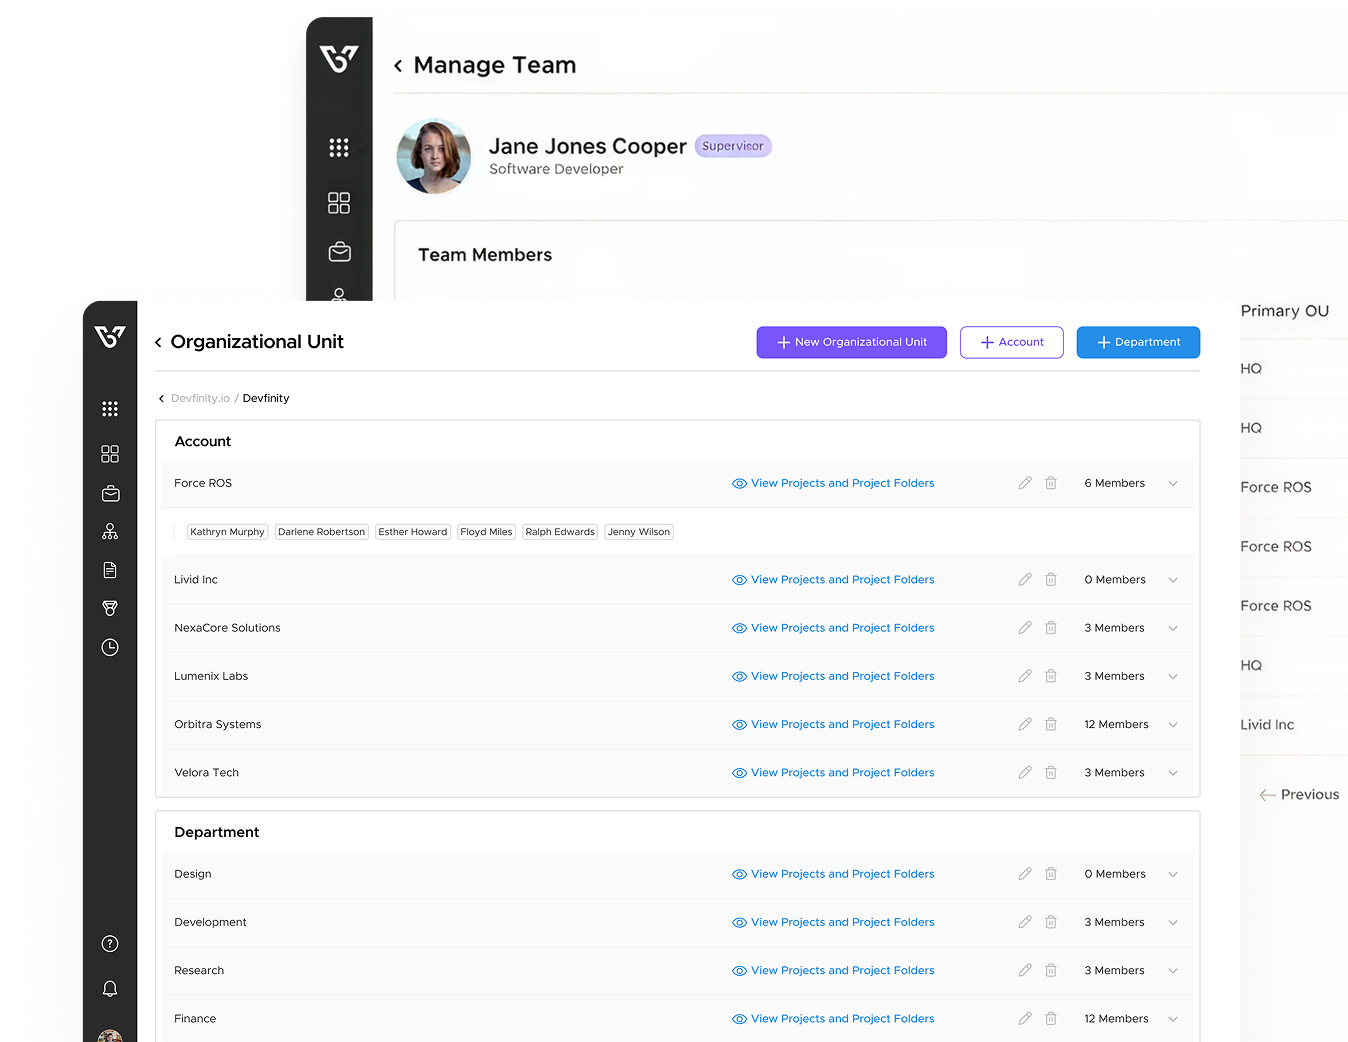Expand the Development department row
The image size is (1348, 1042).
click(x=1173, y=923)
